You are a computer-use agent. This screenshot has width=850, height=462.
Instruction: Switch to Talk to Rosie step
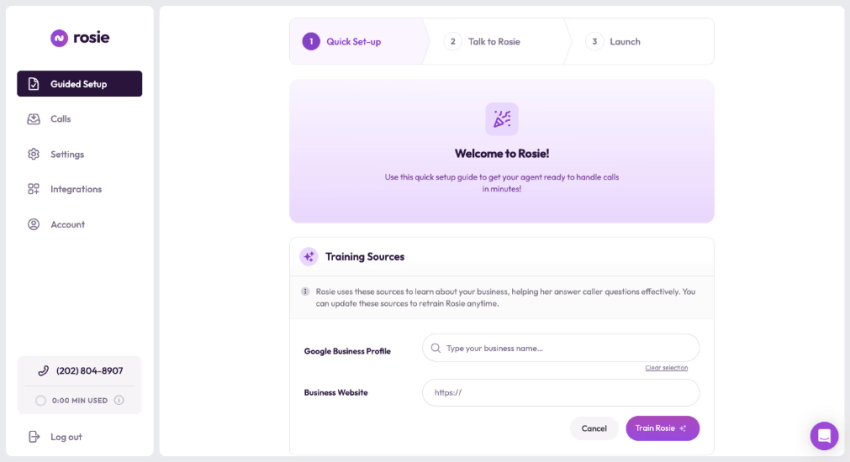pos(493,42)
